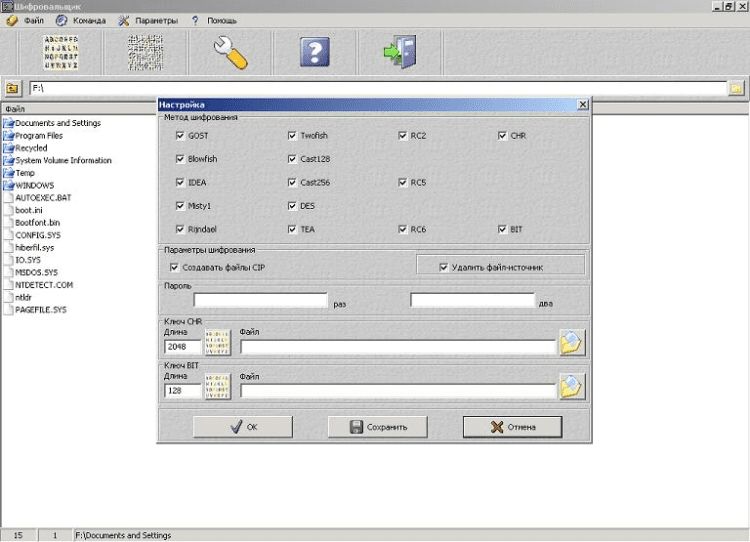Open settings via the wrench toolbar icon
Screen dimensions: 750x542
pyautogui.click(x=230, y=52)
